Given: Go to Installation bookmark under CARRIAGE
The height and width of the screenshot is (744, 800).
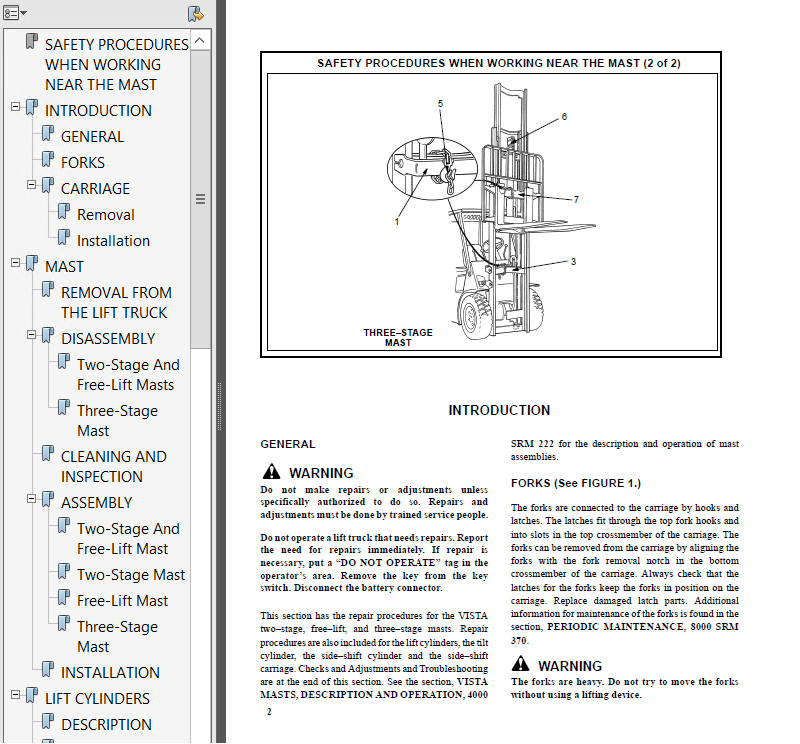Looking at the screenshot, I should coord(113,241).
